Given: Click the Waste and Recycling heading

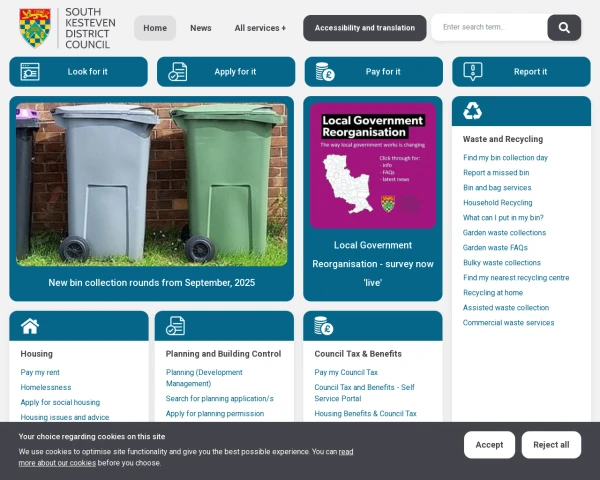Looking at the screenshot, I should (503, 139).
